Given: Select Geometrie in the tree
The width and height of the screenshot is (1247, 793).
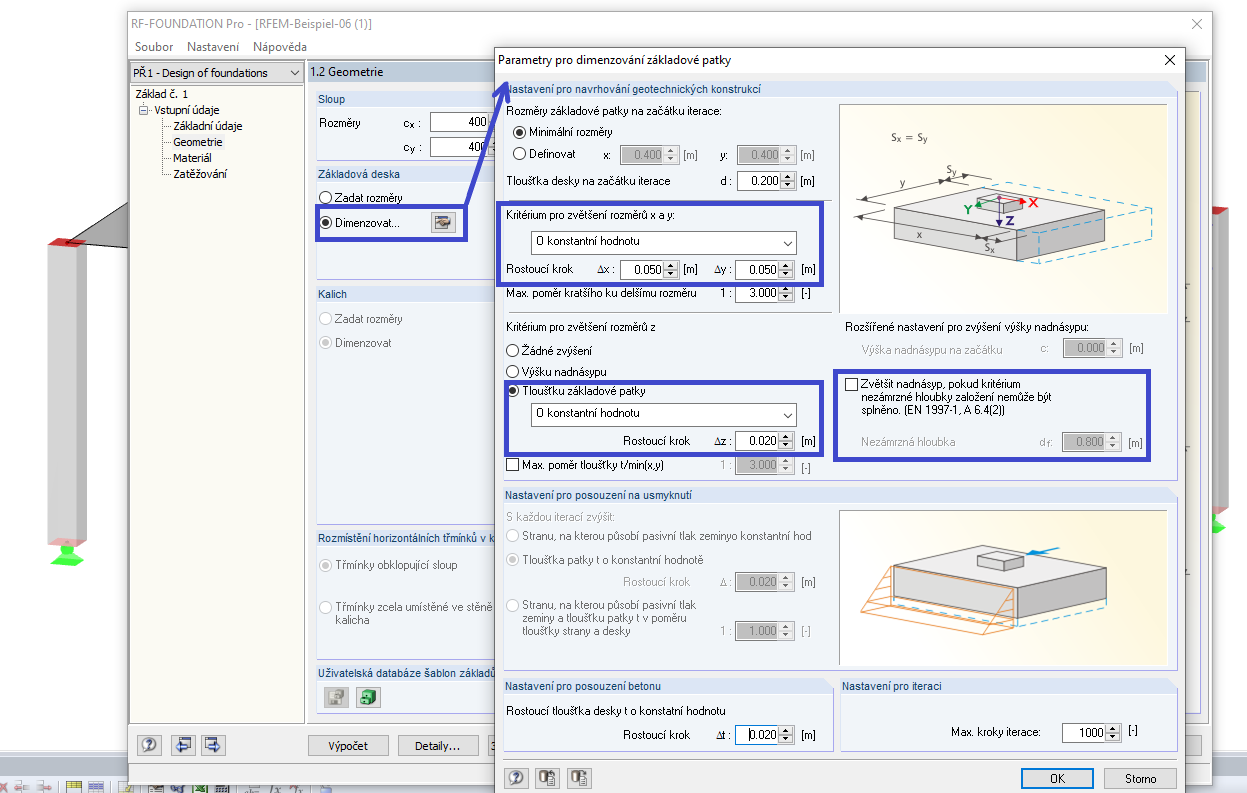Looking at the screenshot, I should tap(198, 142).
